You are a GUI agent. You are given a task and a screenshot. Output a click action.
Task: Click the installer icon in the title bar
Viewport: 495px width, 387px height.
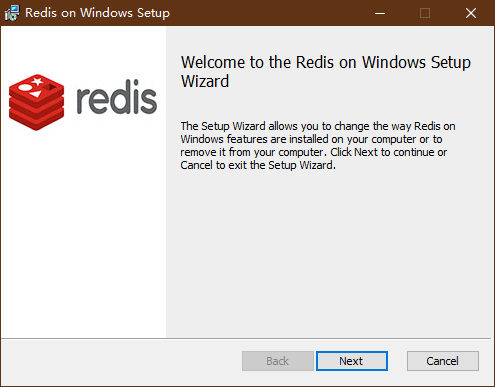pyautogui.click(x=12, y=13)
